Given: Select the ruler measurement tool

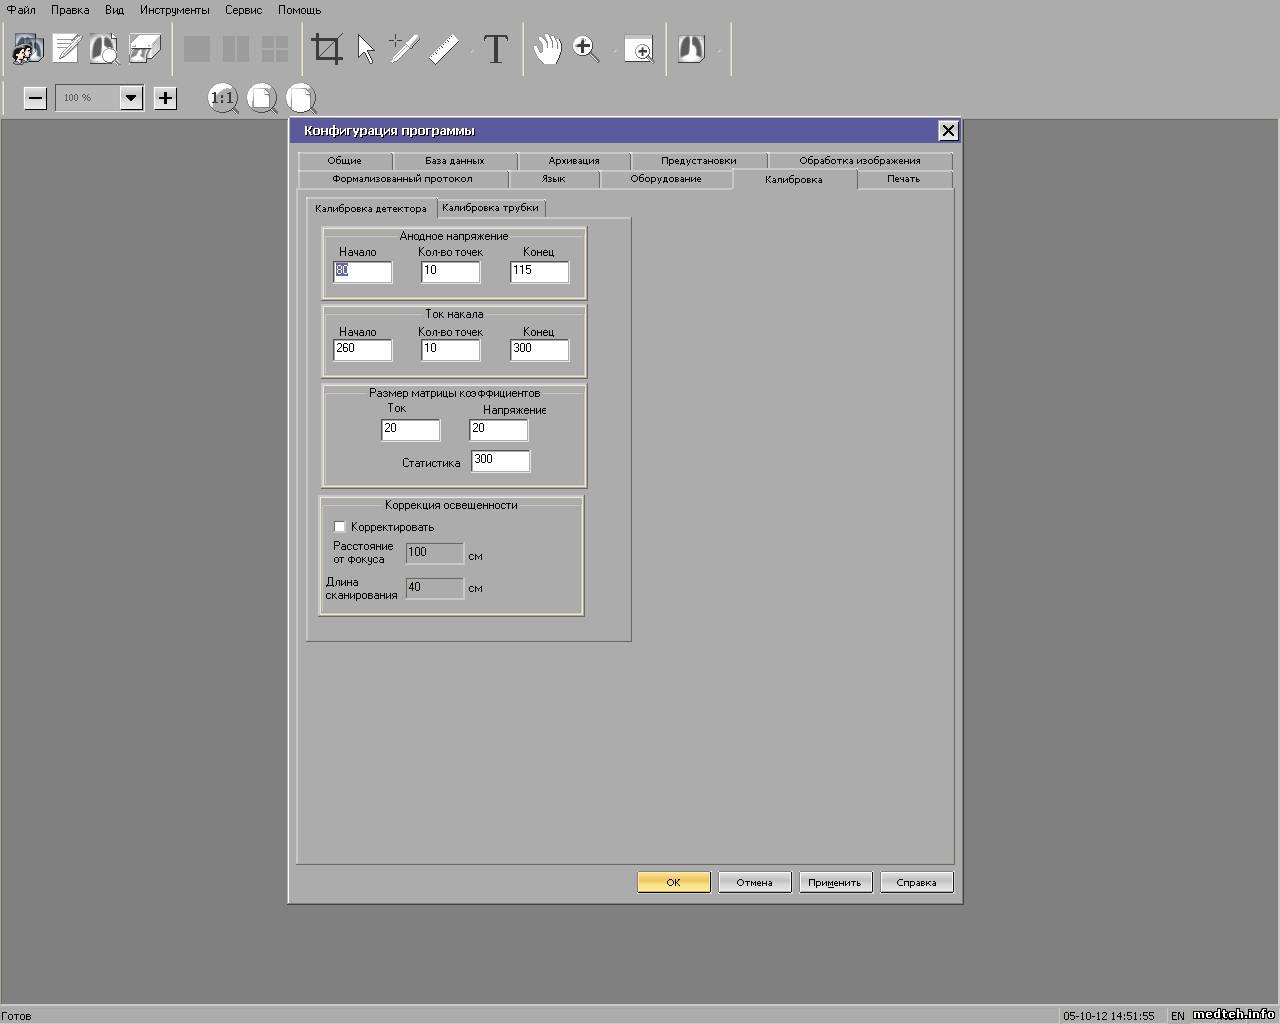Looking at the screenshot, I should tap(444, 49).
